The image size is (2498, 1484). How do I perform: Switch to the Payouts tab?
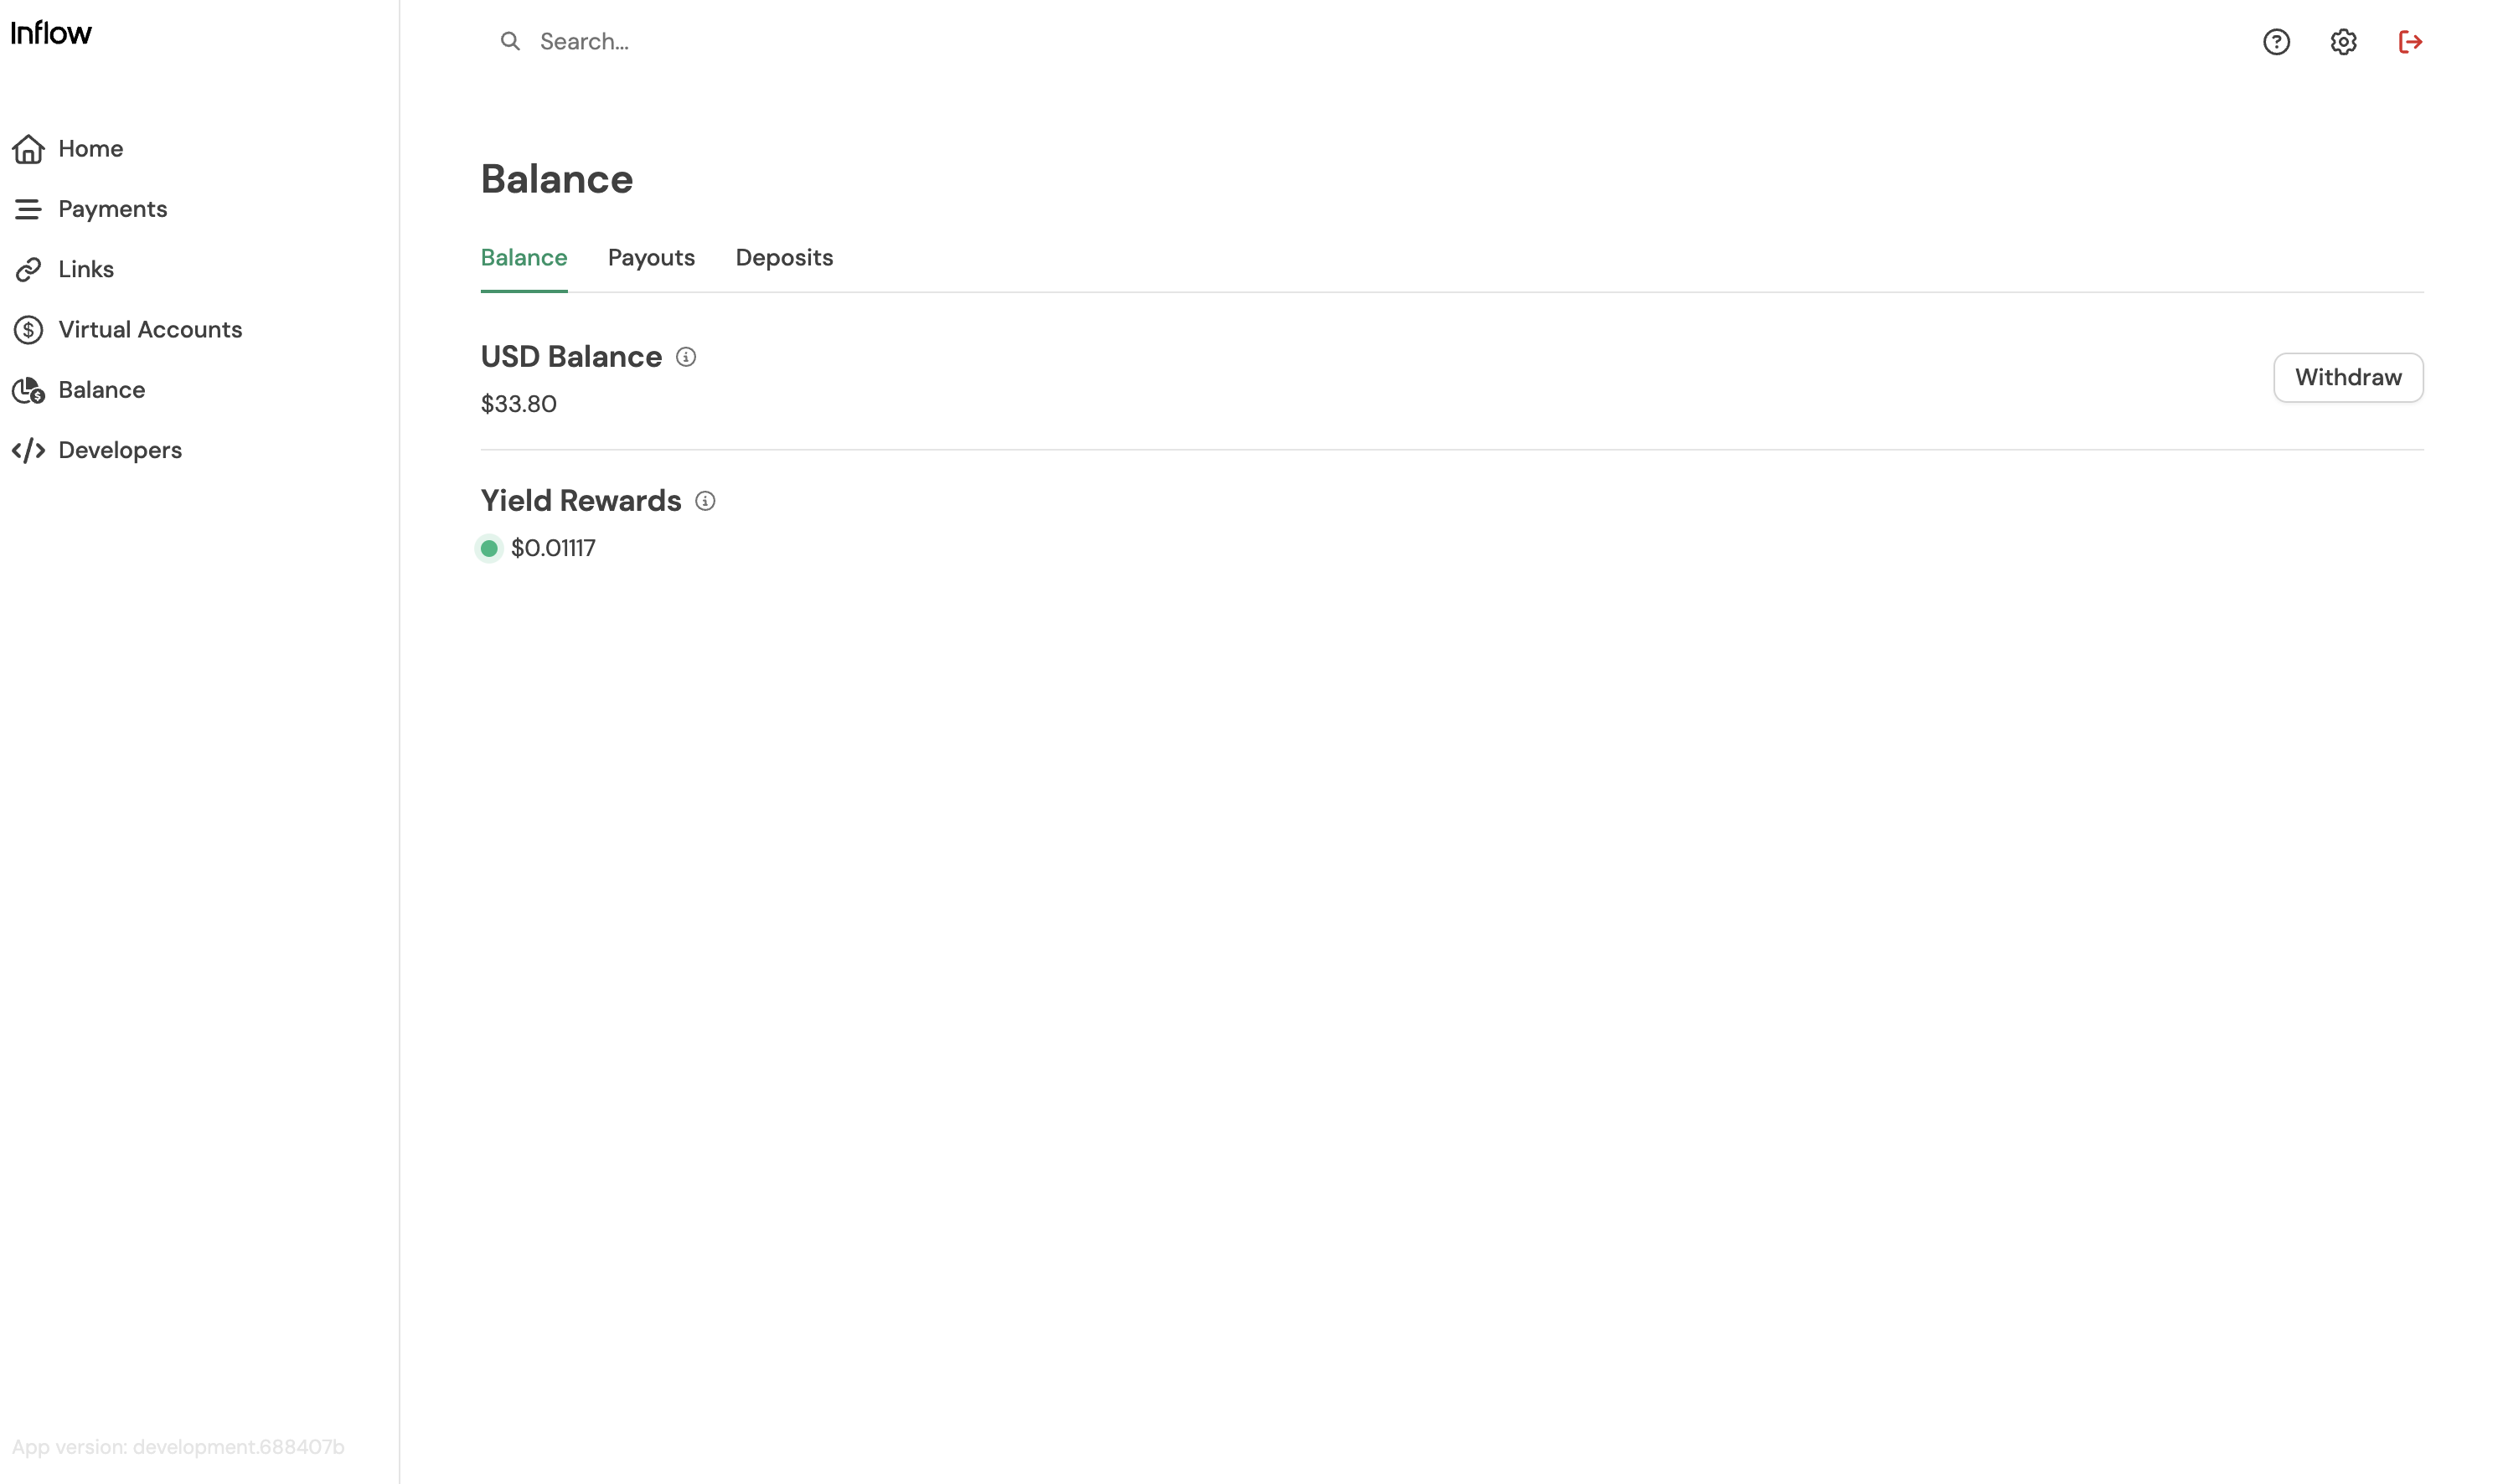pos(651,258)
